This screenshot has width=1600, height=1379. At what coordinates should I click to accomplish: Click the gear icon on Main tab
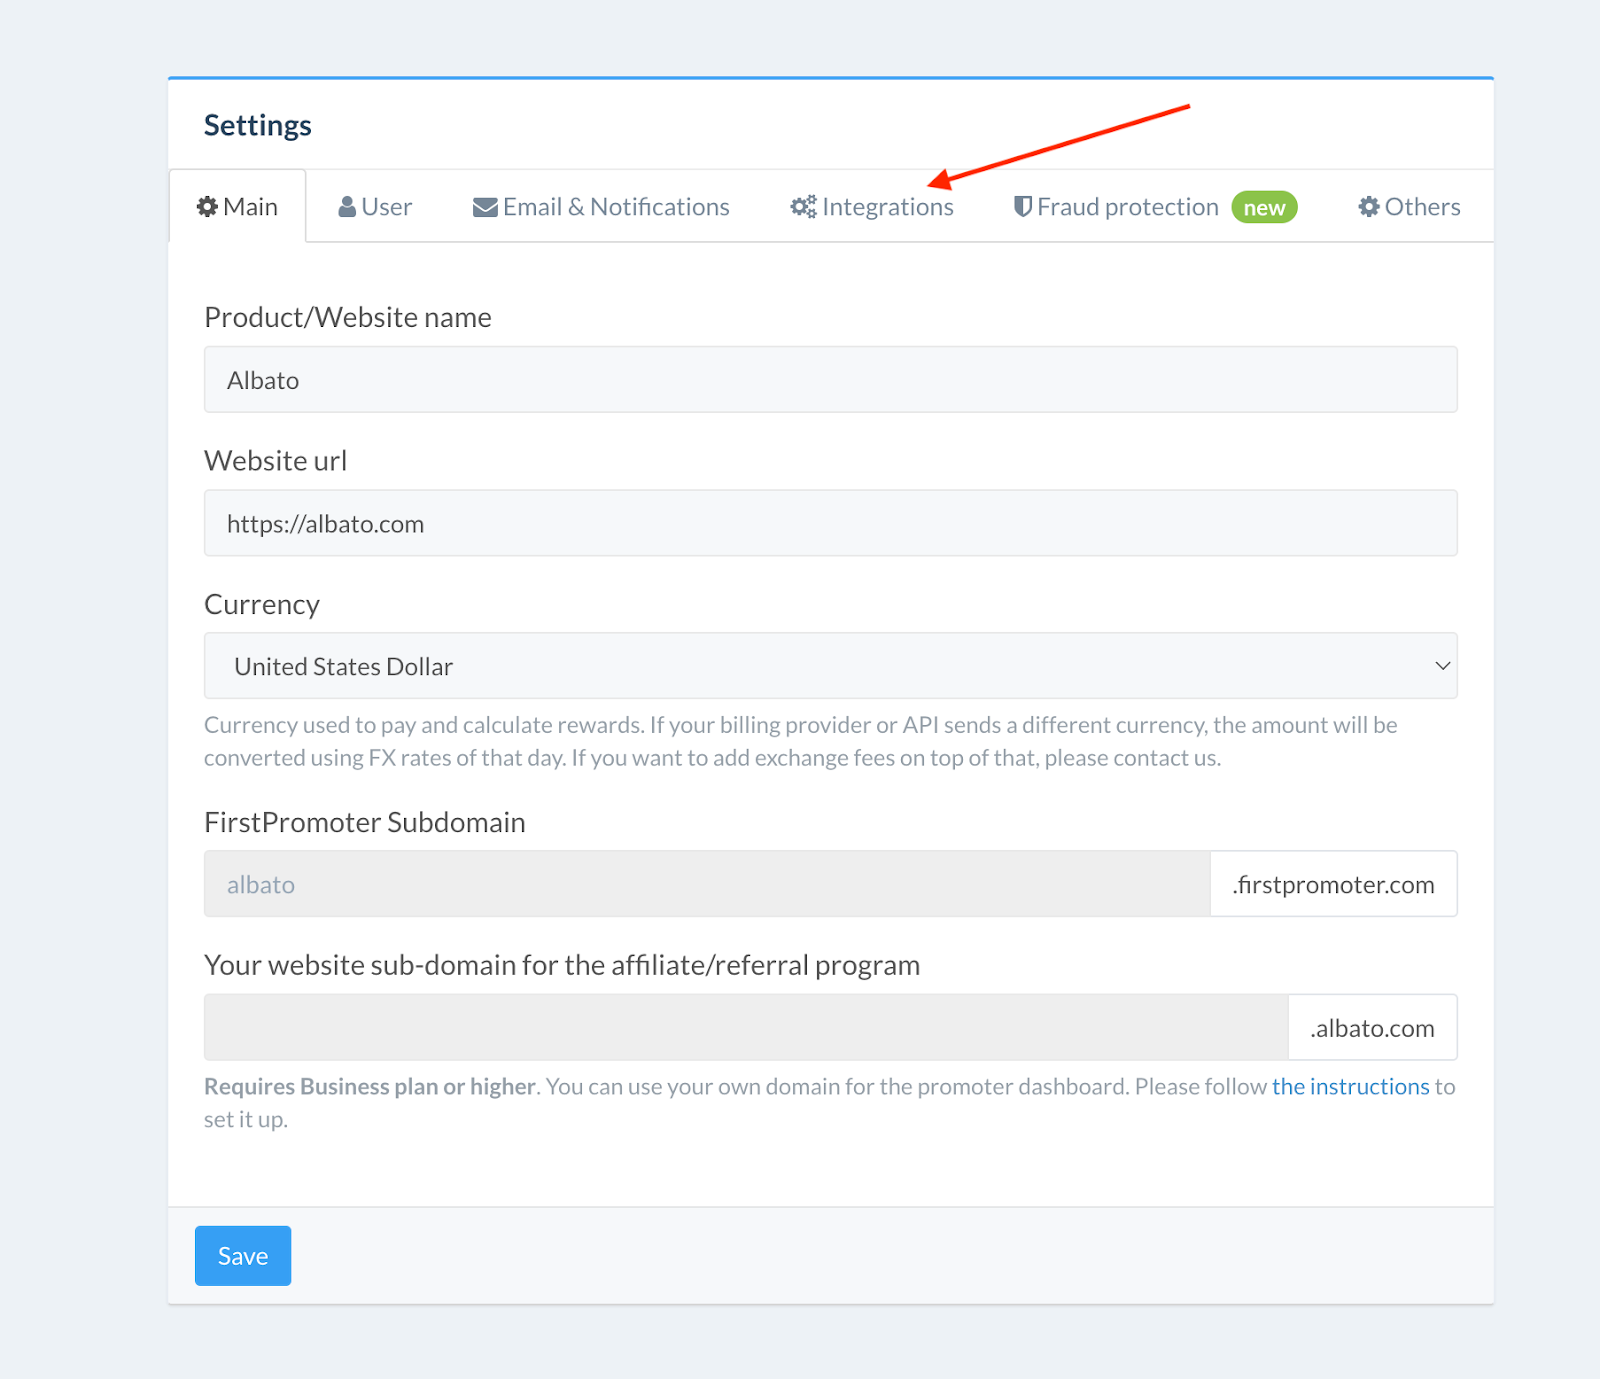(207, 207)
